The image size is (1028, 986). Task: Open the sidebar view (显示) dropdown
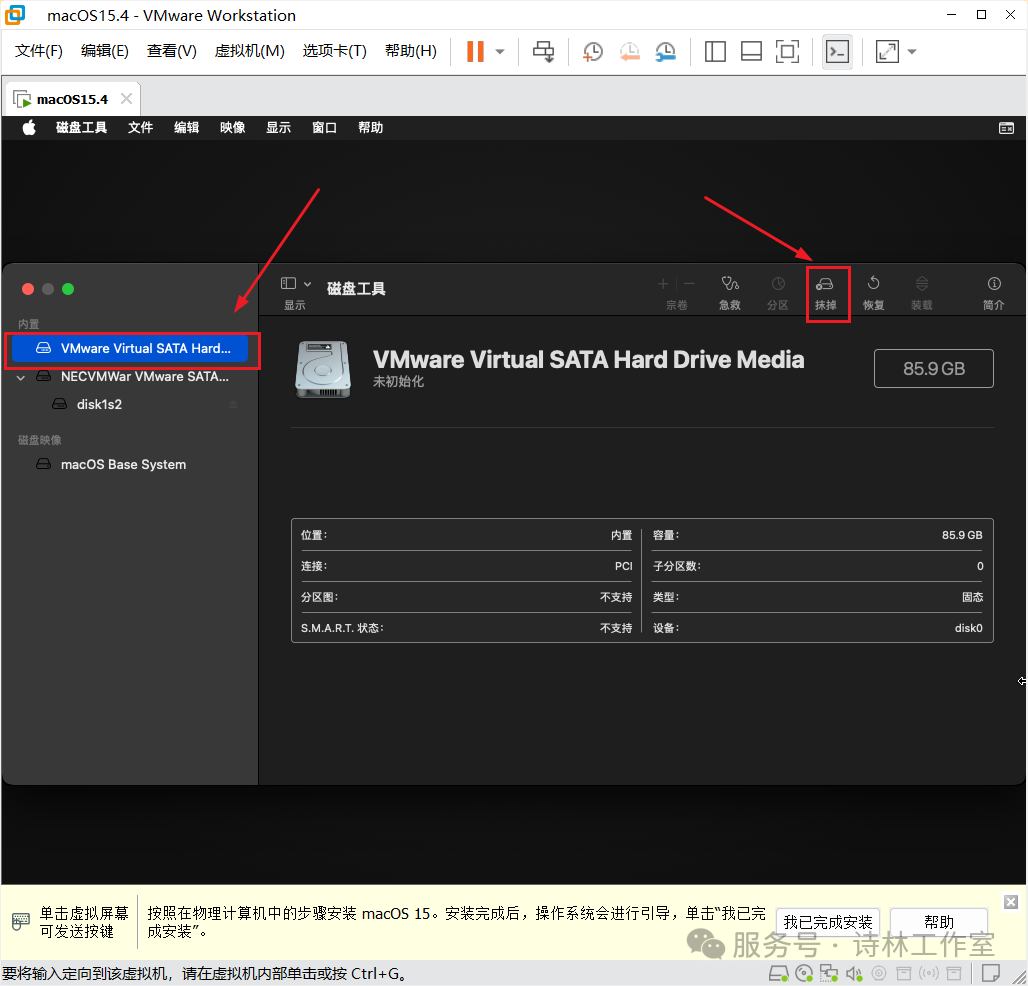pyautogui.click(x=296, y=284)
